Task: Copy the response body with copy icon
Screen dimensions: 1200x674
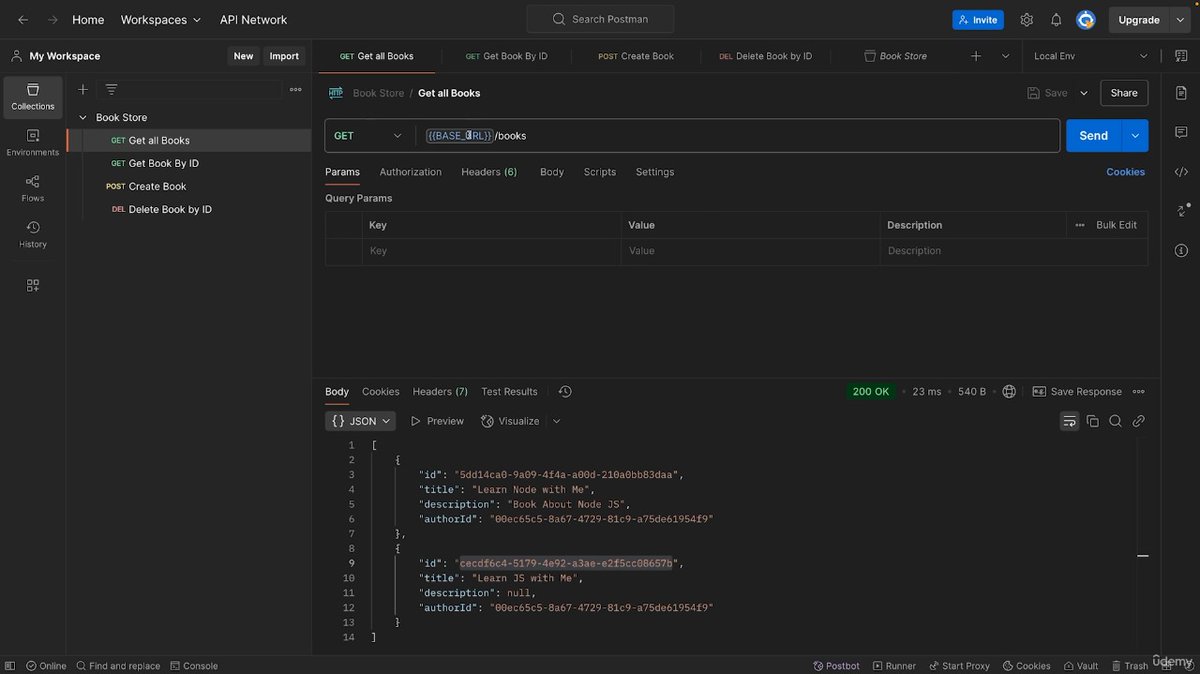Action: pos(1093,421)
